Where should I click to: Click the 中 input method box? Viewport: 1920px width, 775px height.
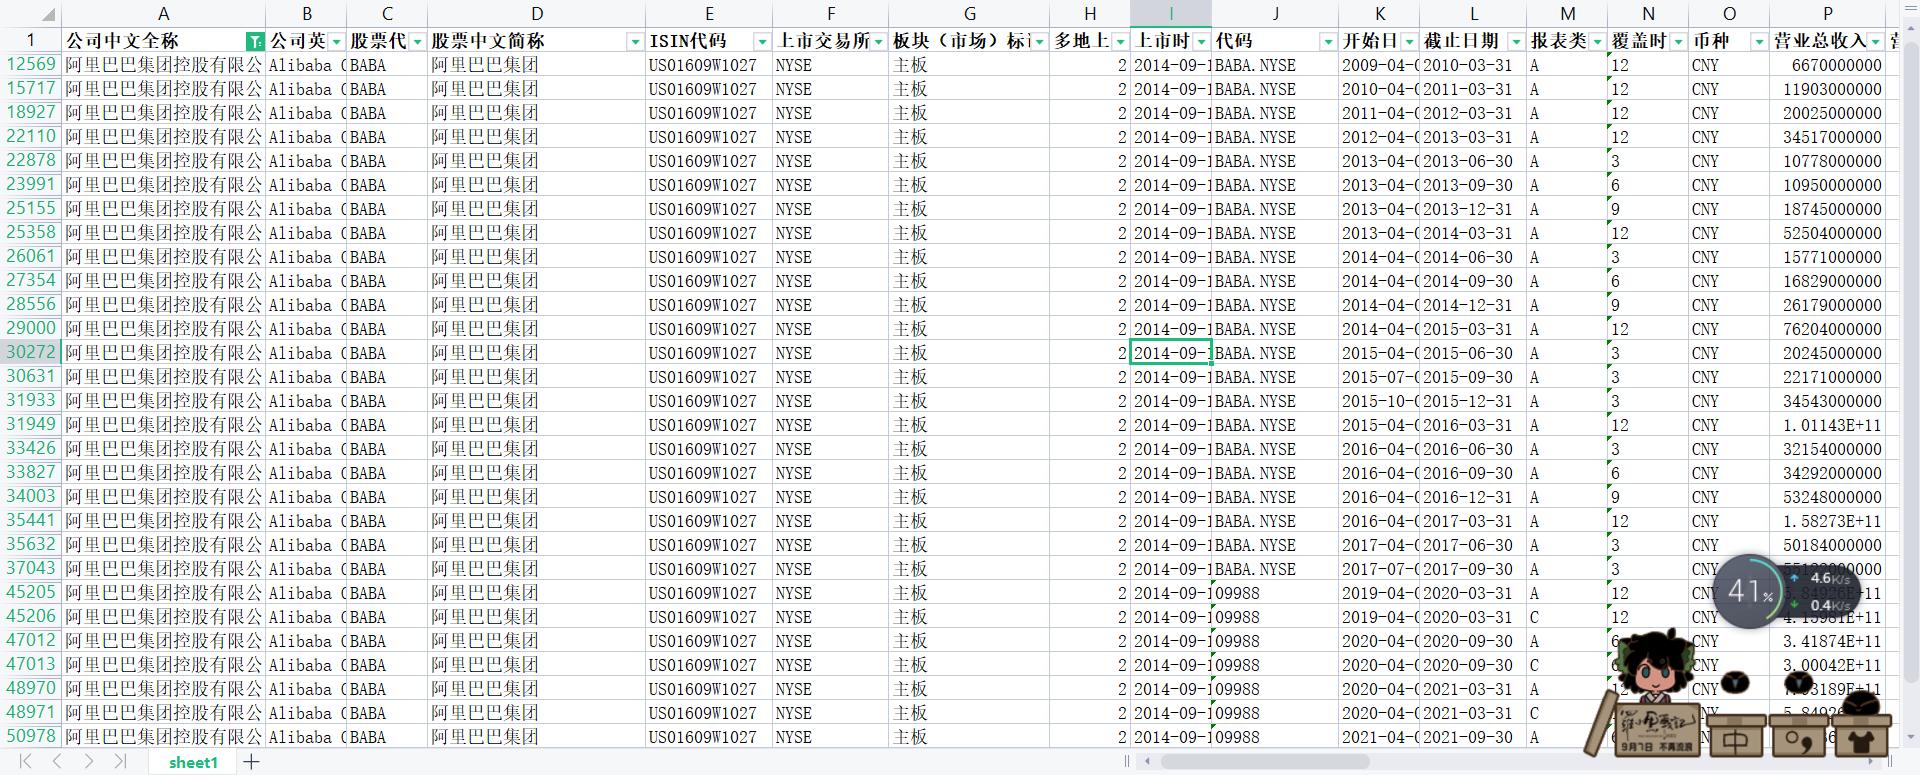[x=1734, y=739]
